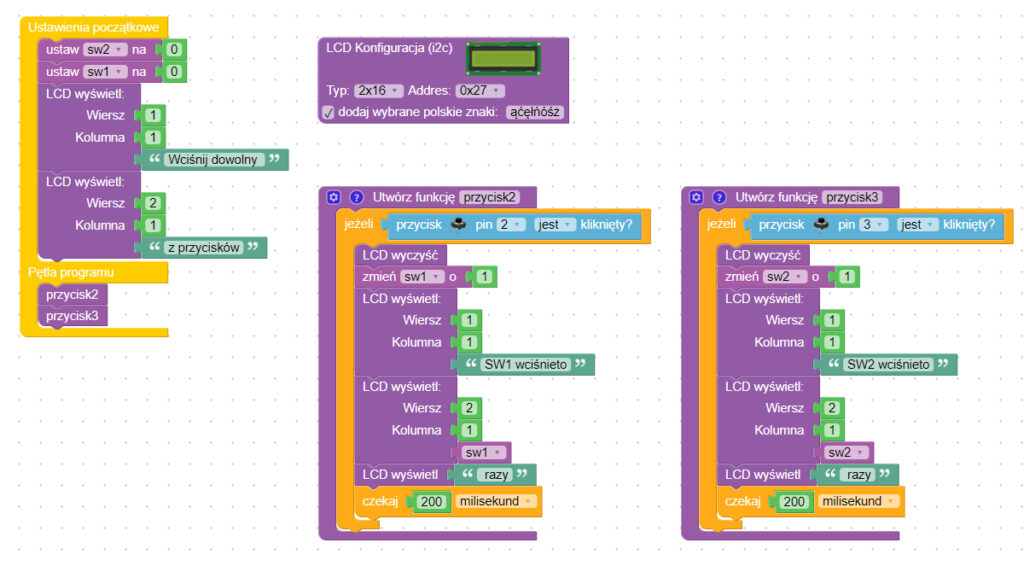1024x566 pixels.
Task: Open pin 3 dropdown in przycisk3 condition
Action: pyautogui.click(x=873, y=225)
